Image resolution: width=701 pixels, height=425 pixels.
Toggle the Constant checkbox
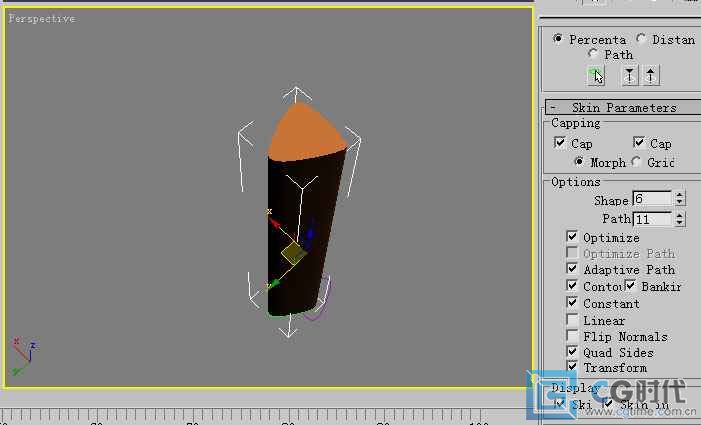(x=572, y=302)
